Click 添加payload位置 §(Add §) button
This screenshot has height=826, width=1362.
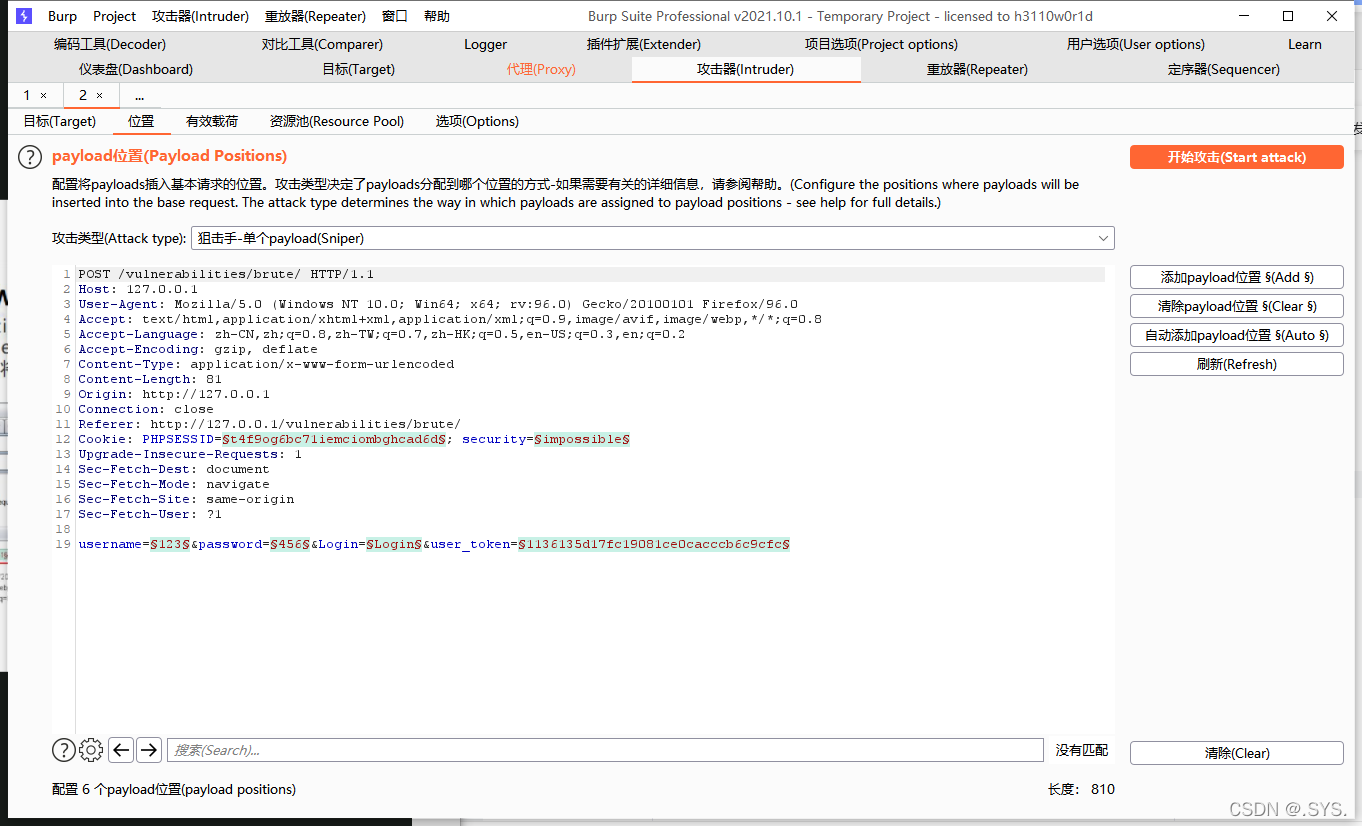pyautogui.click(x=1237, y=277)
